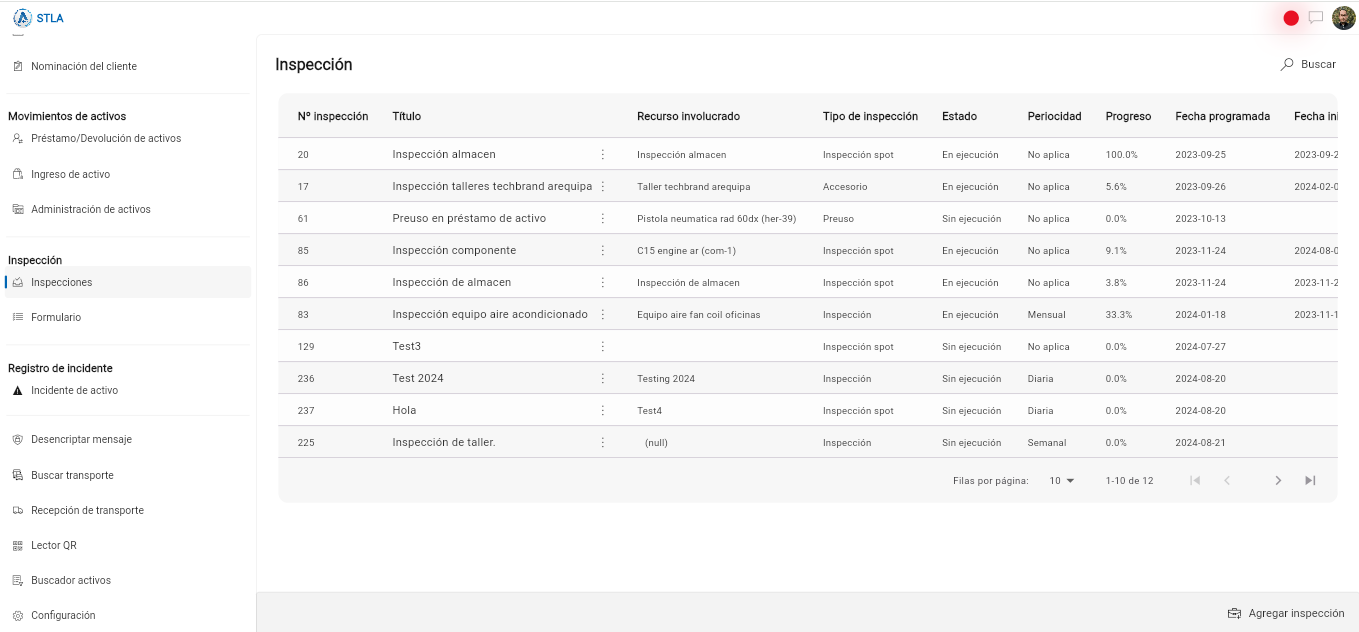Open Administración de activos
Image resolution: width=1359 pixels, height=632 pixels.
click(91, 209)
